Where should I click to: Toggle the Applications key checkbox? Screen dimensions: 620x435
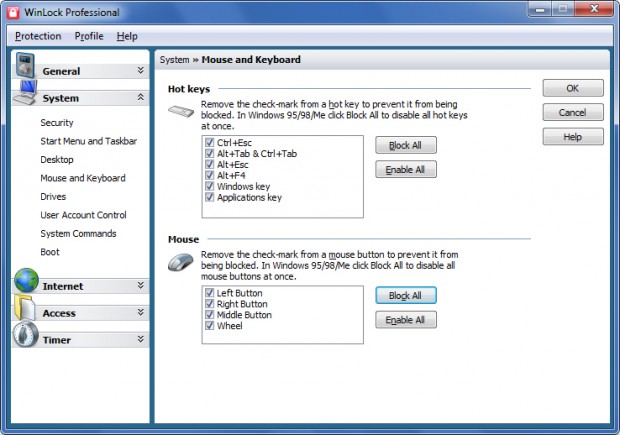pyautogui.click(x=210, y=197)
